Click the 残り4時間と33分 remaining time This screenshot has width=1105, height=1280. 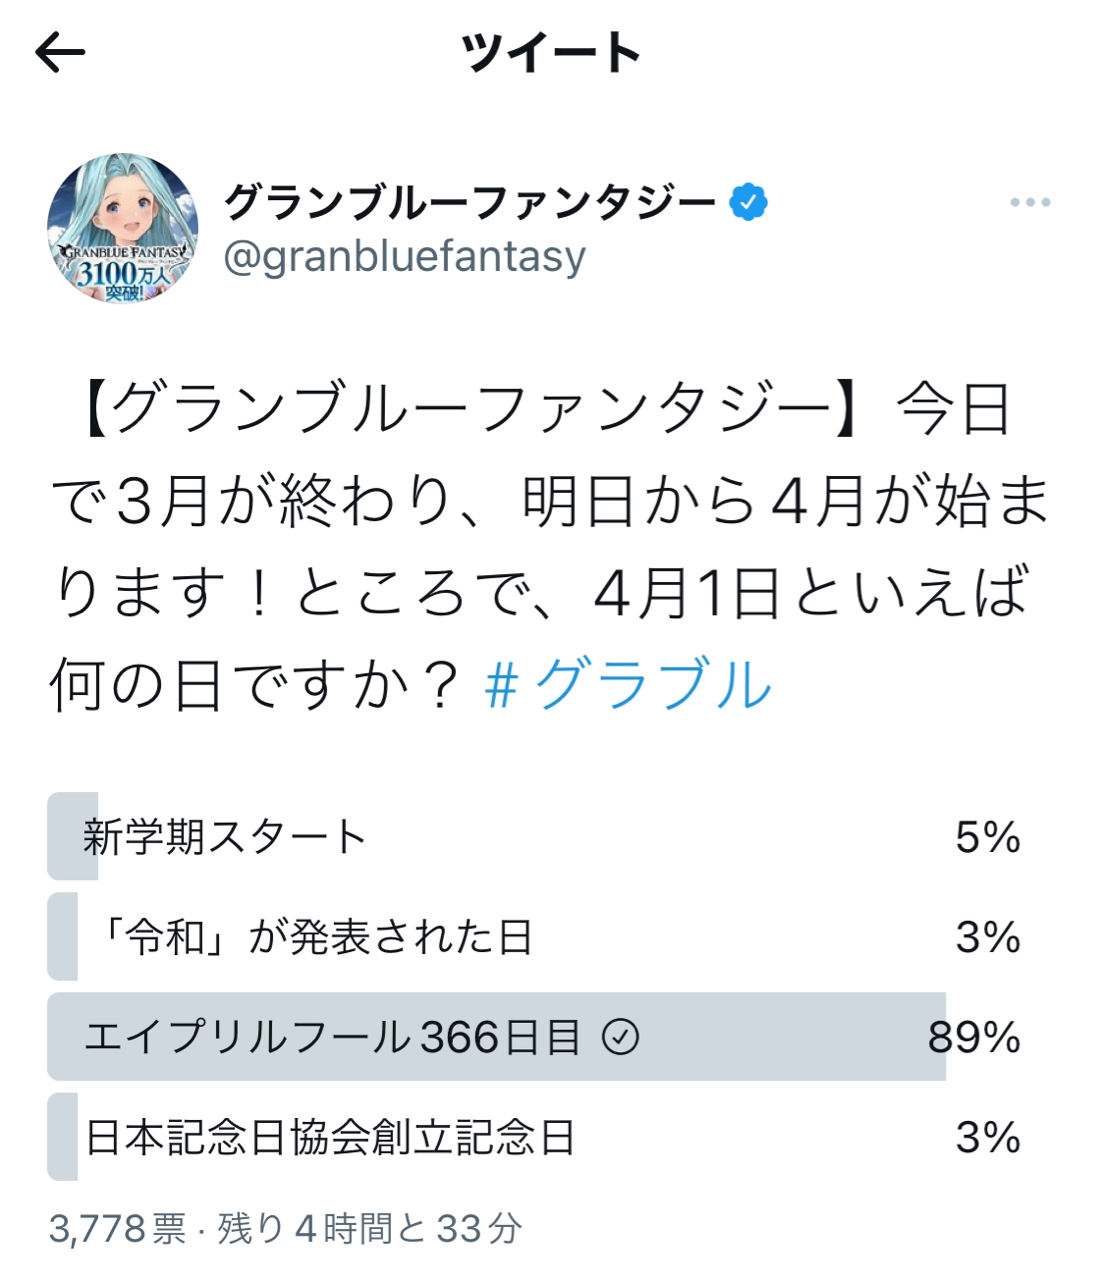point(369,1229)
